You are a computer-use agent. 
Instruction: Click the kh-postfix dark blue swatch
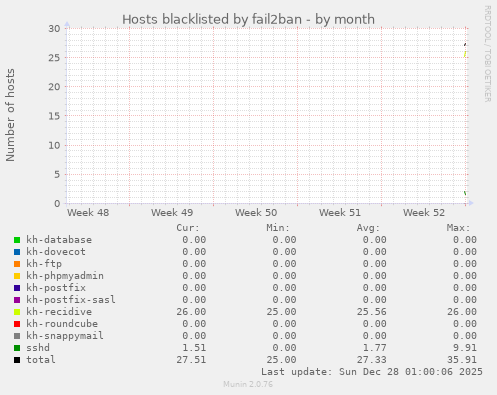[17, 288]
